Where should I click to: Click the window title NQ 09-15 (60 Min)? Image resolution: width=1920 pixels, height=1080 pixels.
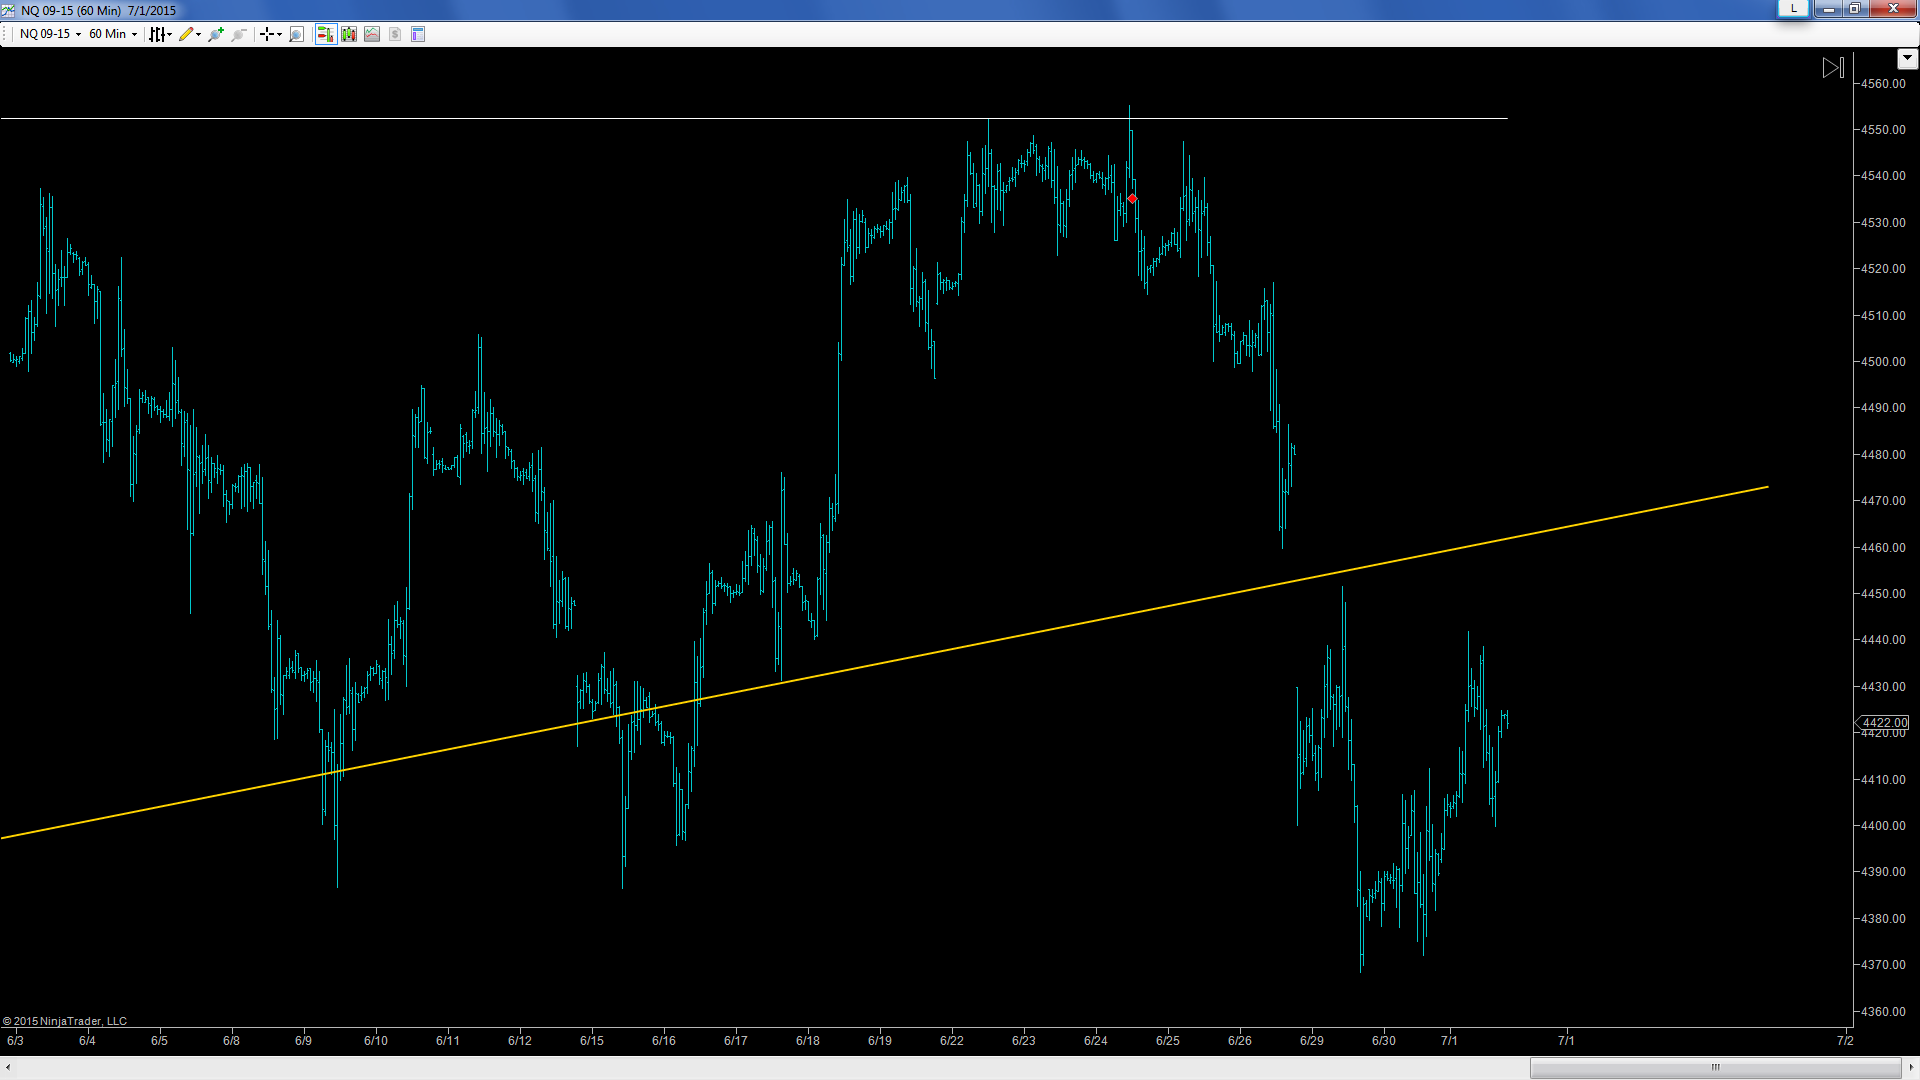(x=71, y=10)
